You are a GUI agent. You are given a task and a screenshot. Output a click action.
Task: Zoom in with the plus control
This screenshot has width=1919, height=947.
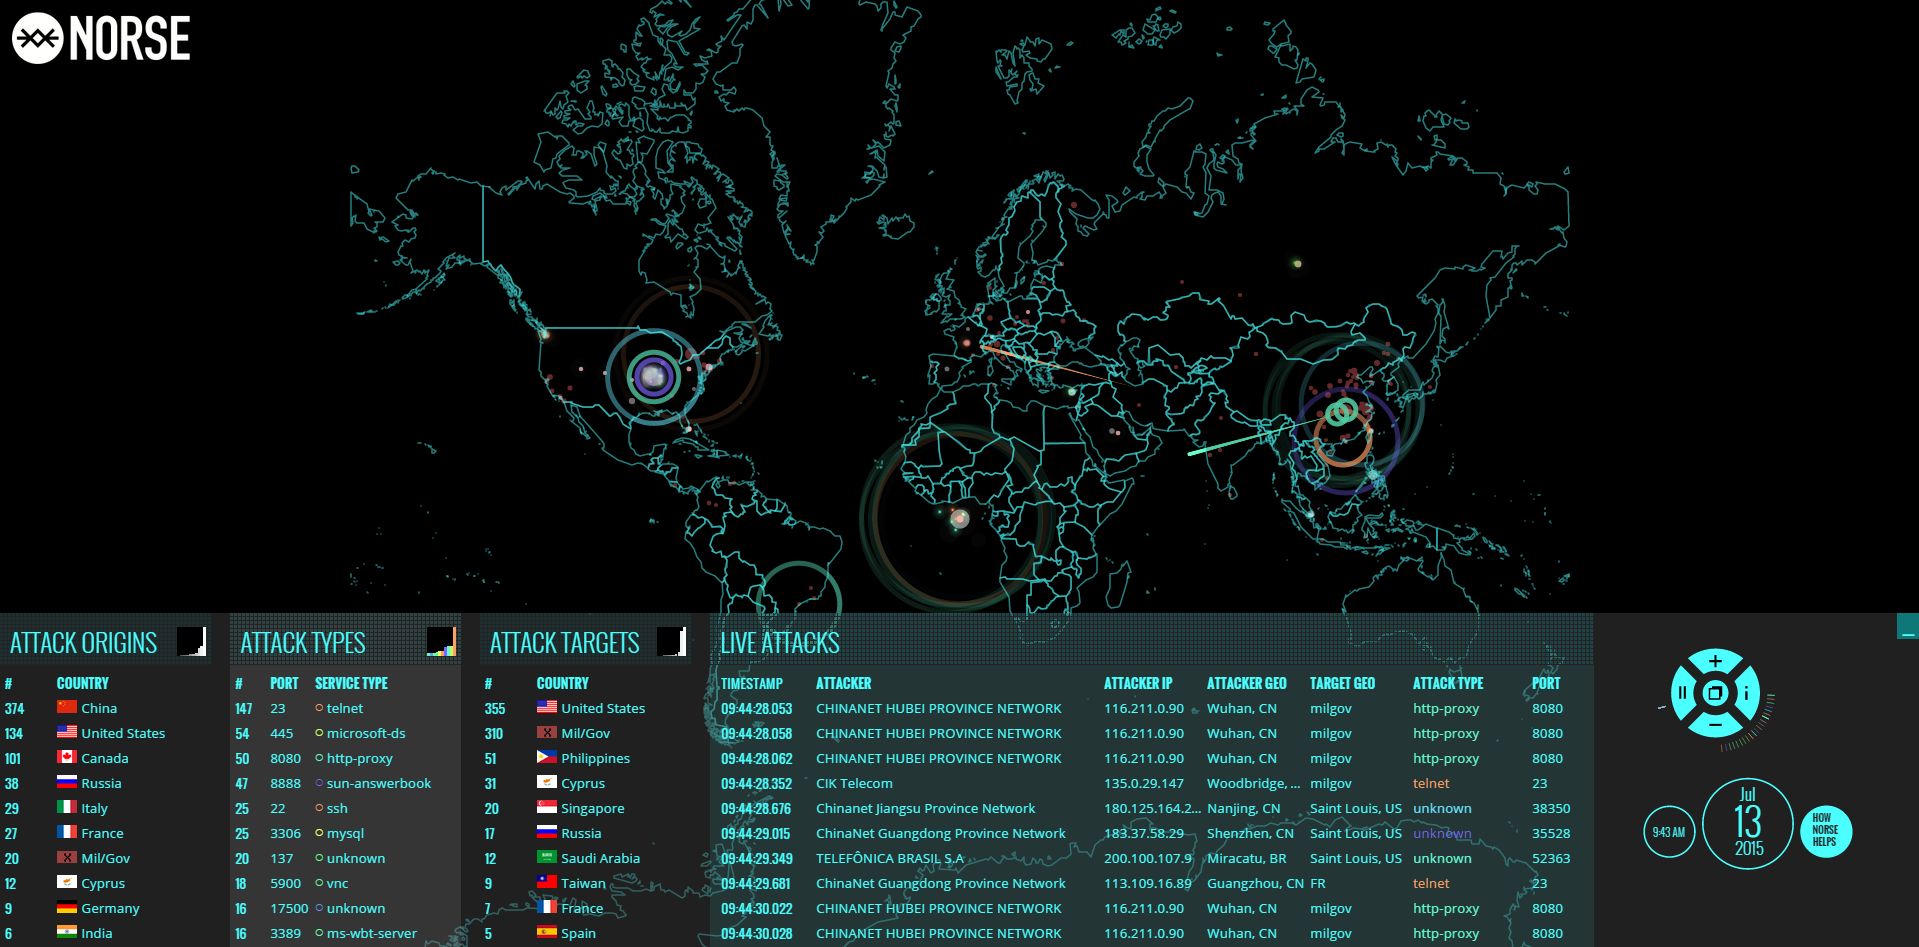coord(1715,661)
